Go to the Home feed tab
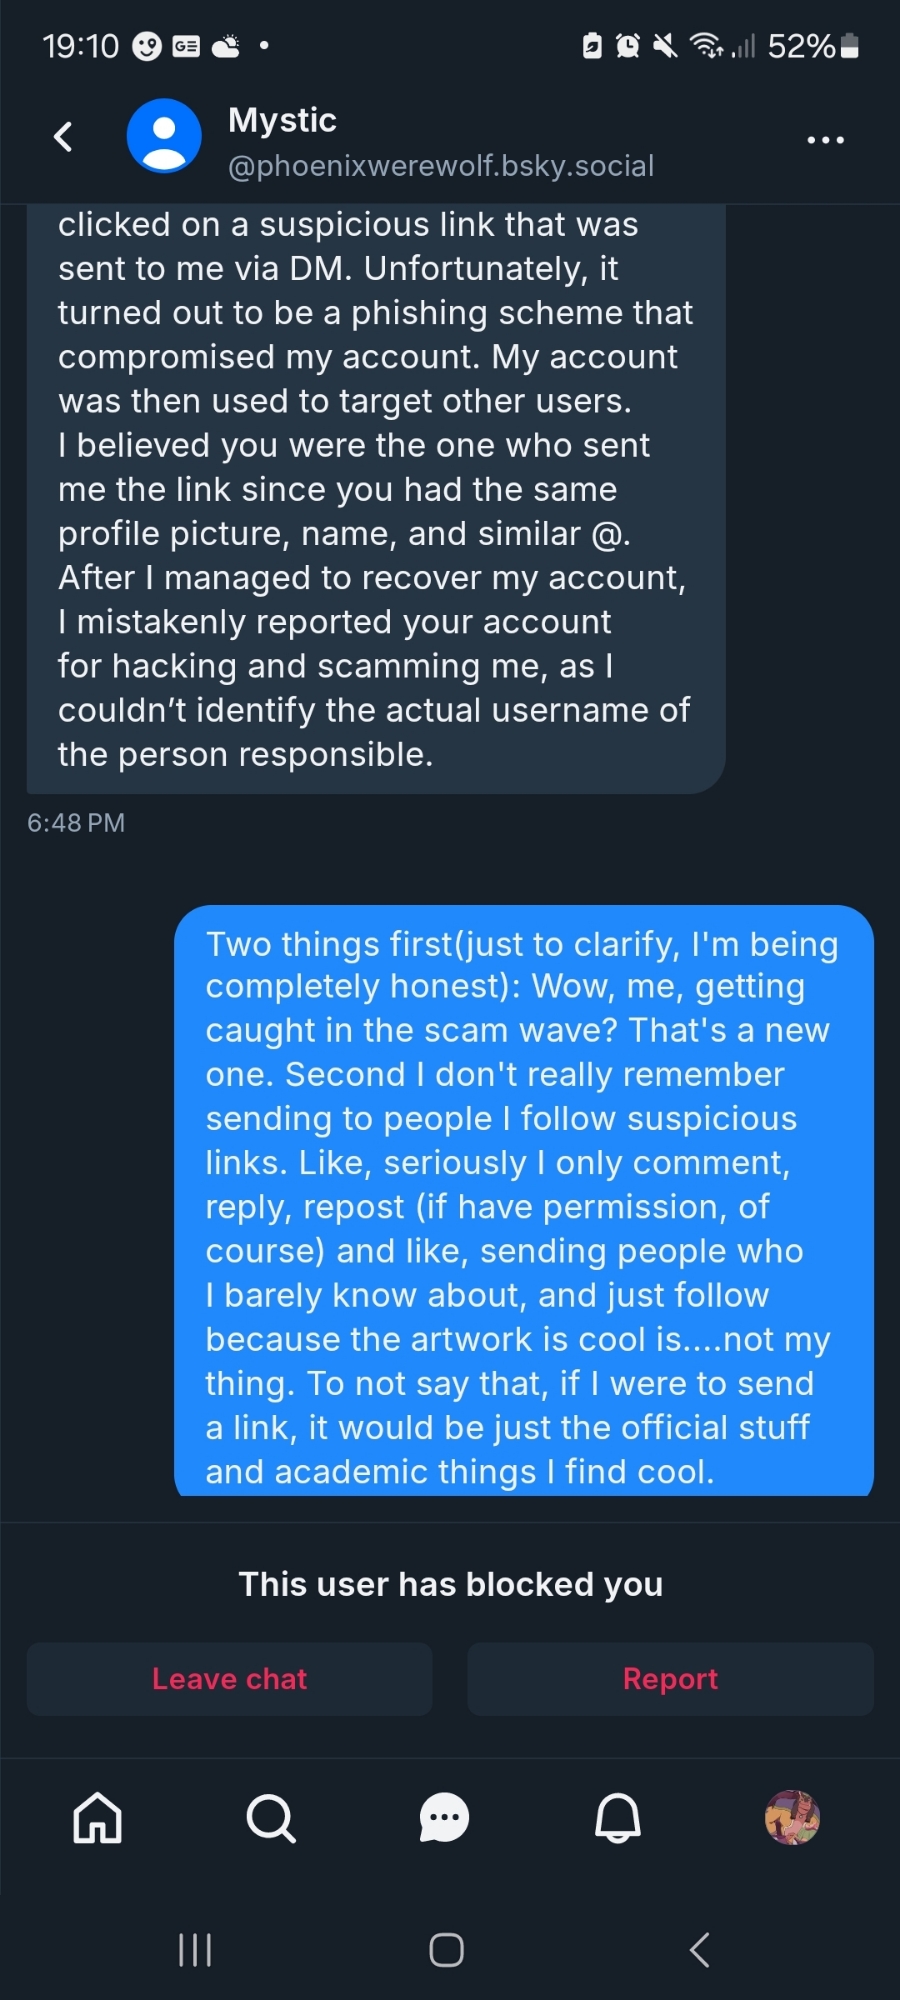900x2000 pixels. click(x=98, y=1817)
